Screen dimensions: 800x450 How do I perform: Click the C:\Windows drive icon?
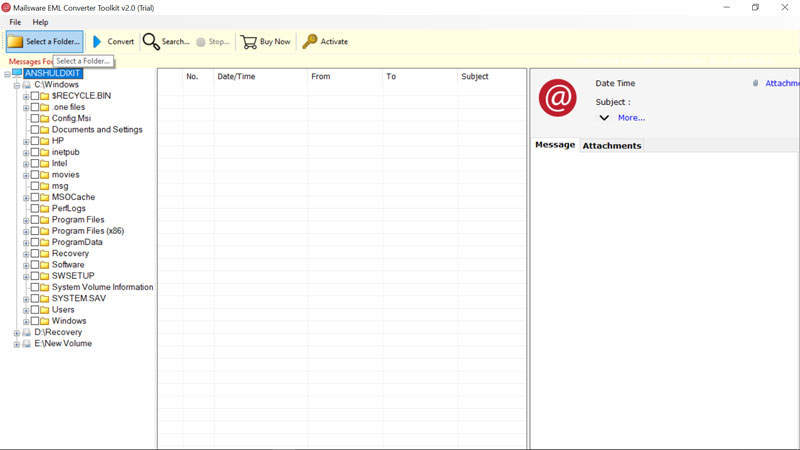(27, 85)
